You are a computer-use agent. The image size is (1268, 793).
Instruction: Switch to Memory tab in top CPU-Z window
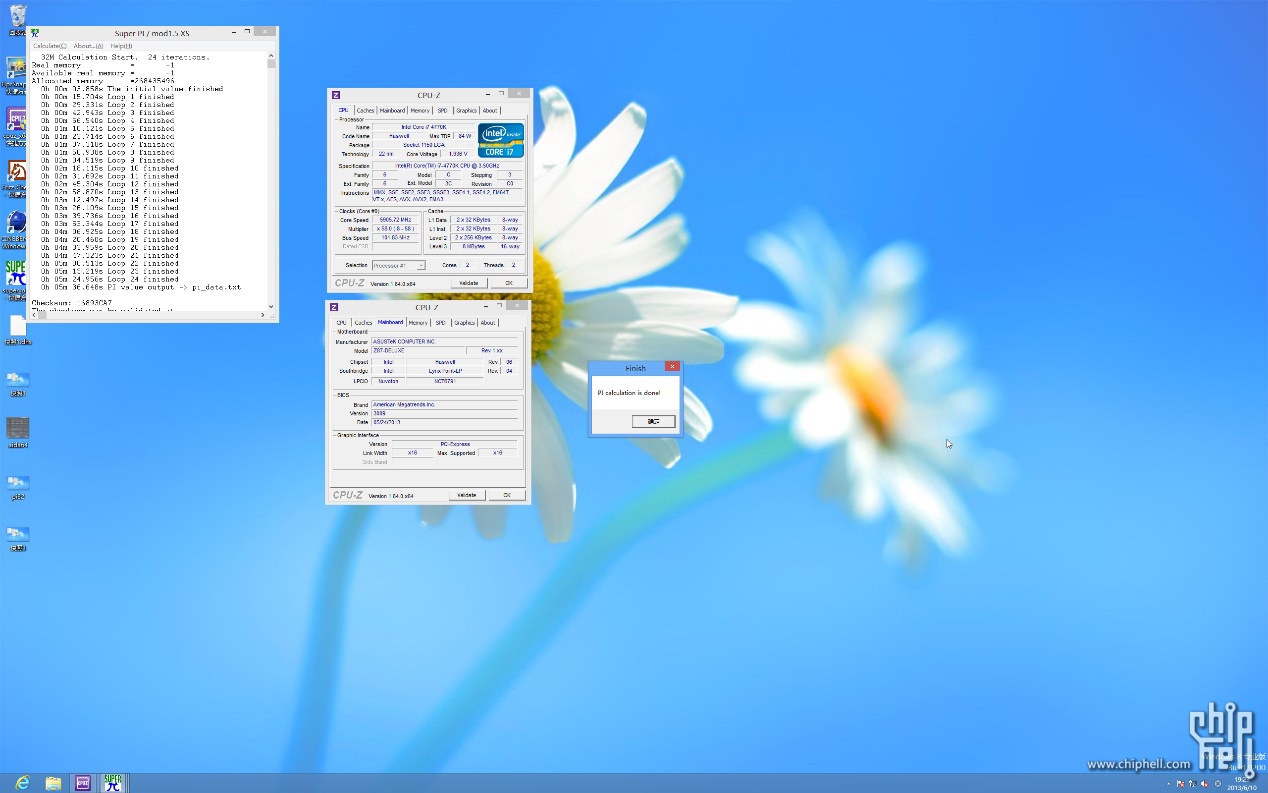point(420,111)
